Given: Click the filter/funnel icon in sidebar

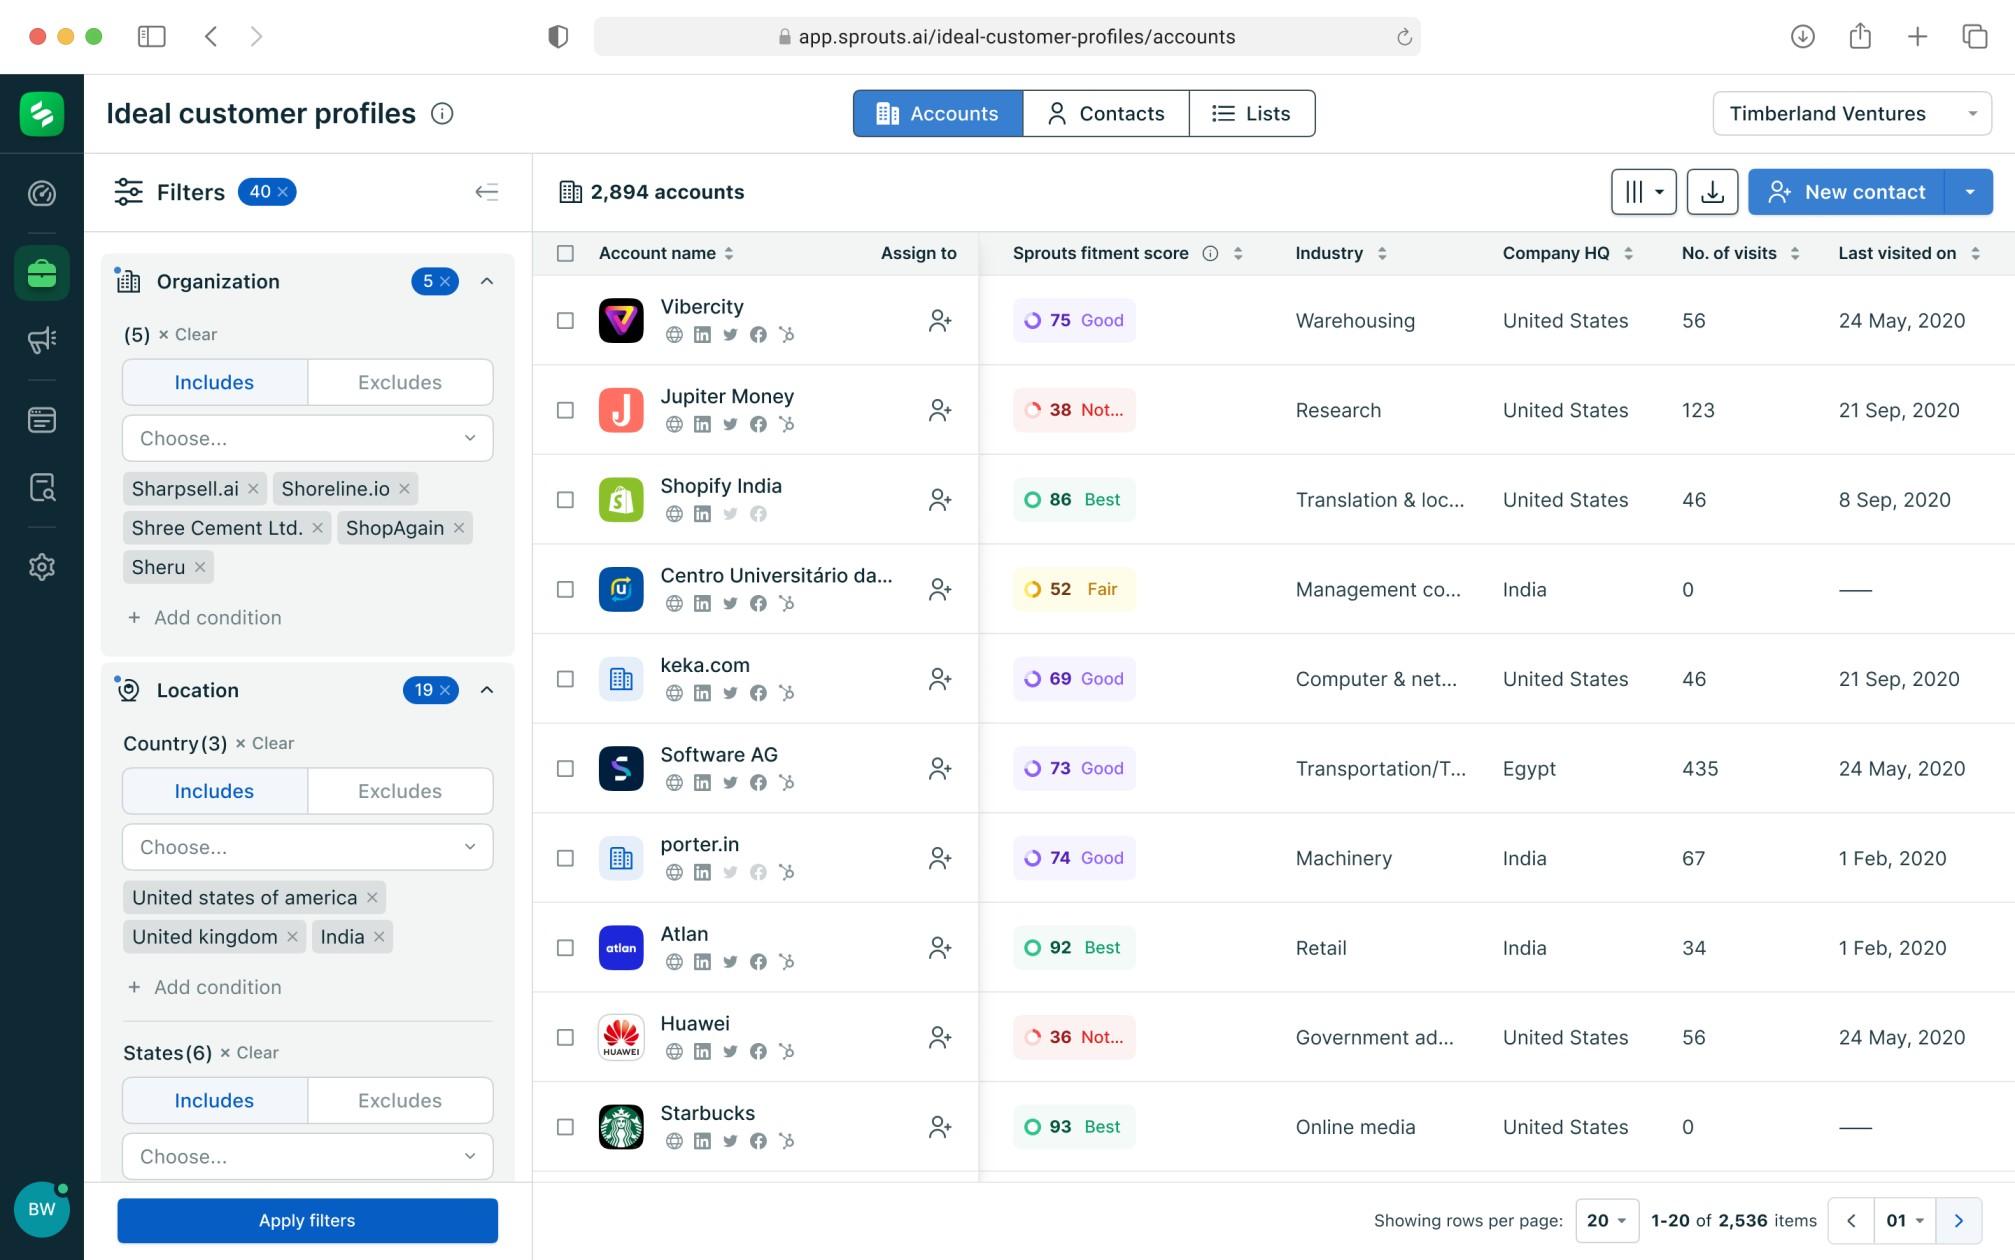Looking at the screenshot, I should point(126,190).
